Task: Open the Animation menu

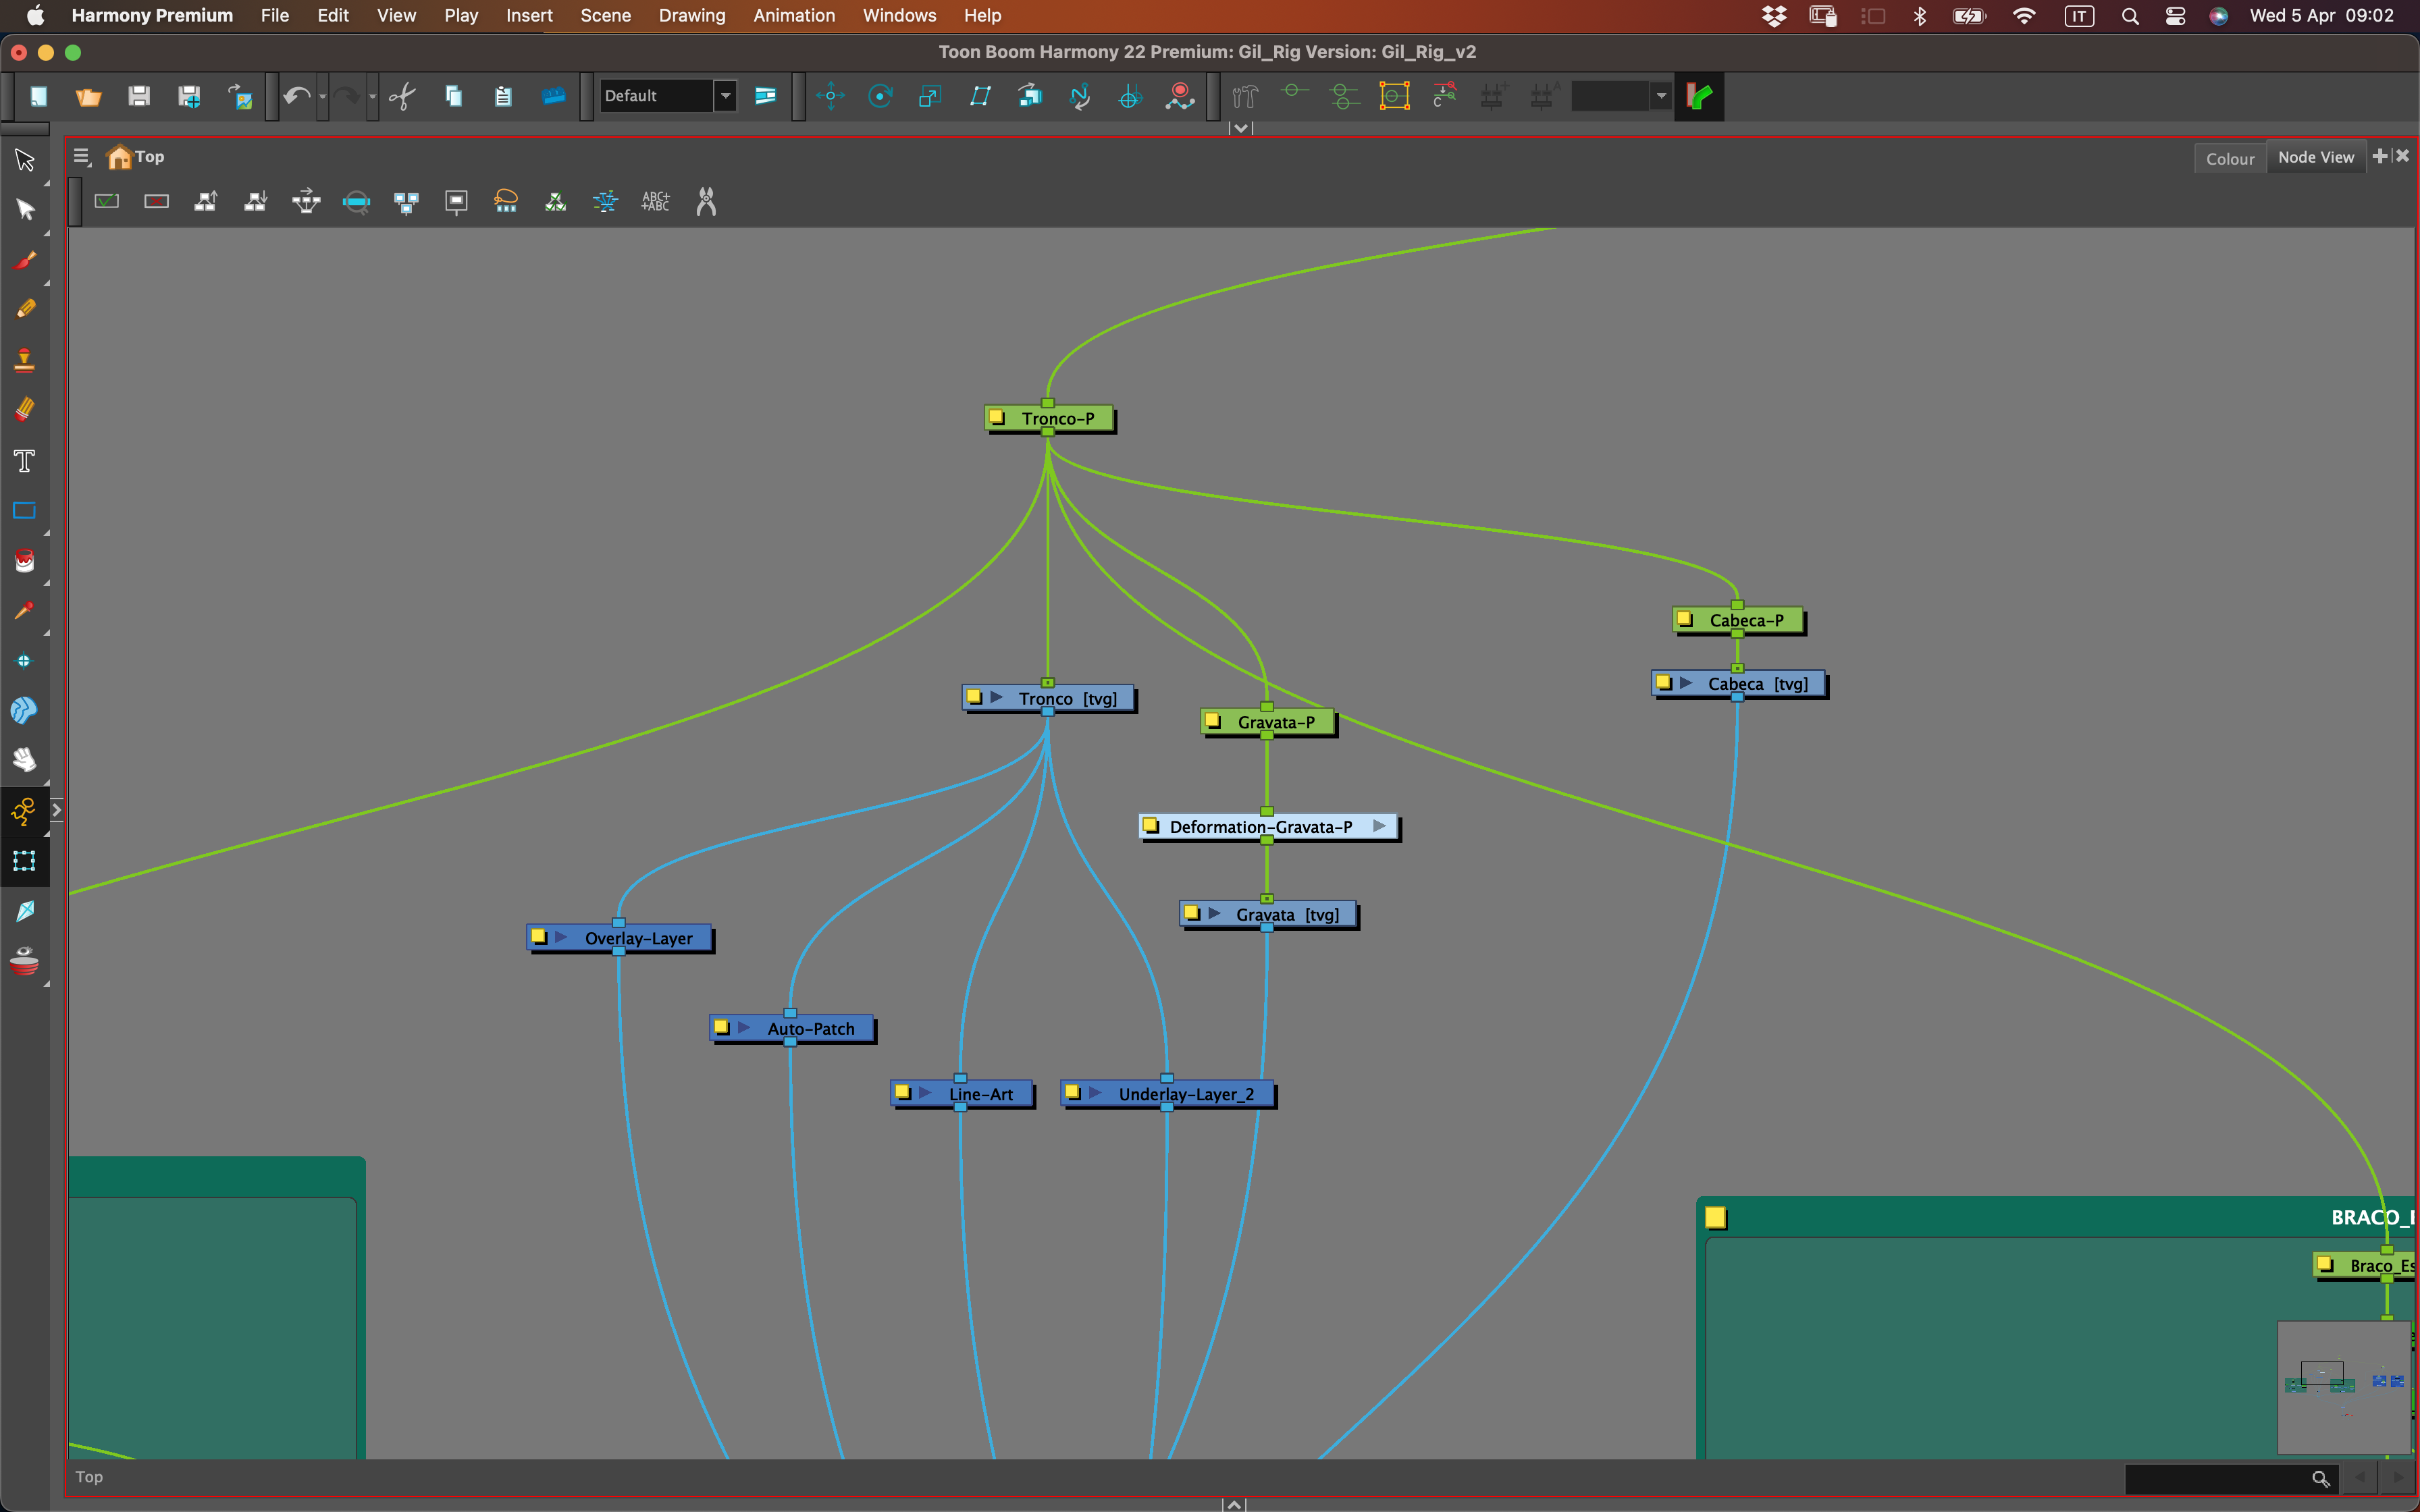Action: click(x=793, y=15)
